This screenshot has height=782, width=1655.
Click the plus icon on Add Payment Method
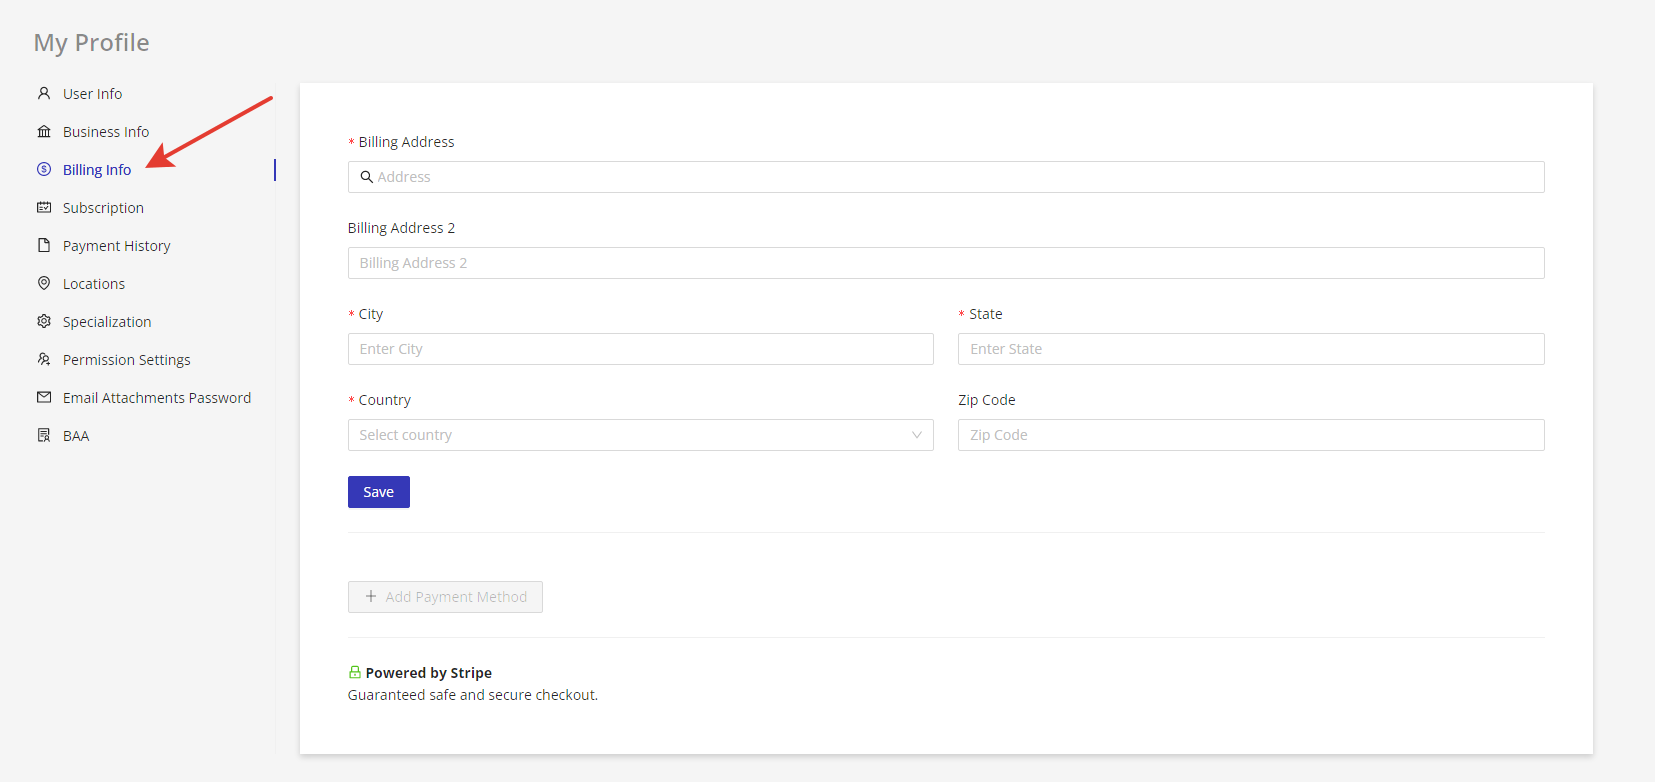coord(371,596)
